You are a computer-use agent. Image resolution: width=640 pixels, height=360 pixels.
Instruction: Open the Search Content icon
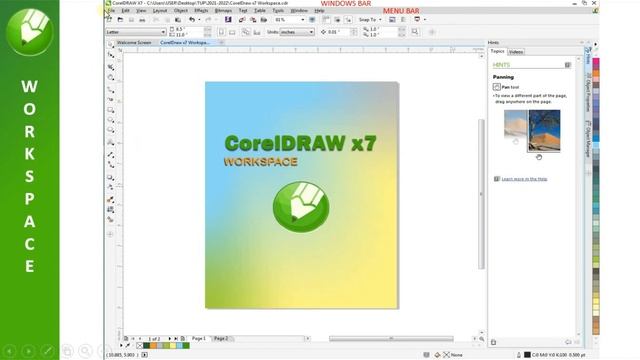pyautogui.click(x=228, y=20)
